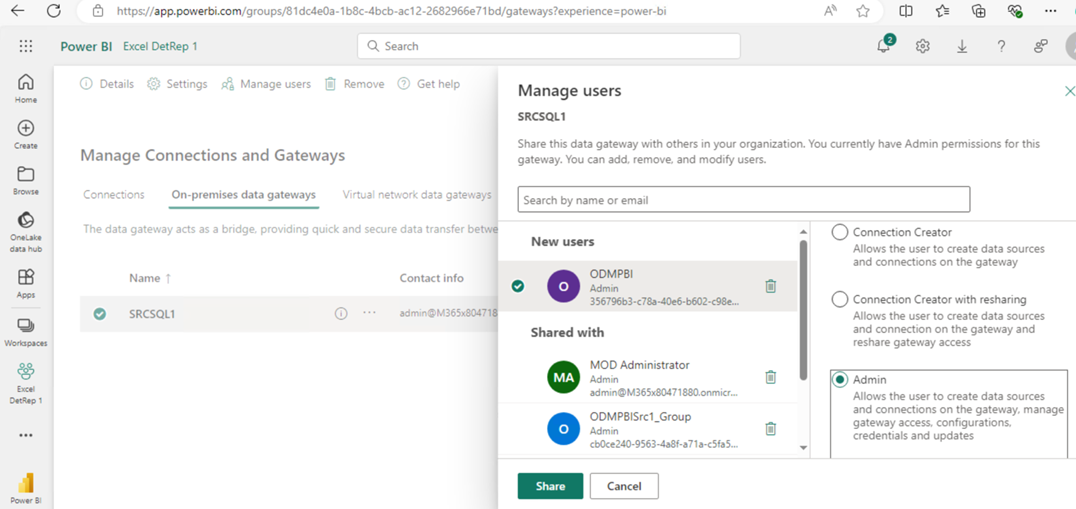Screen dimensions: 1076x509
Task: Open gateway Details in toolbar
Action: 107,84
